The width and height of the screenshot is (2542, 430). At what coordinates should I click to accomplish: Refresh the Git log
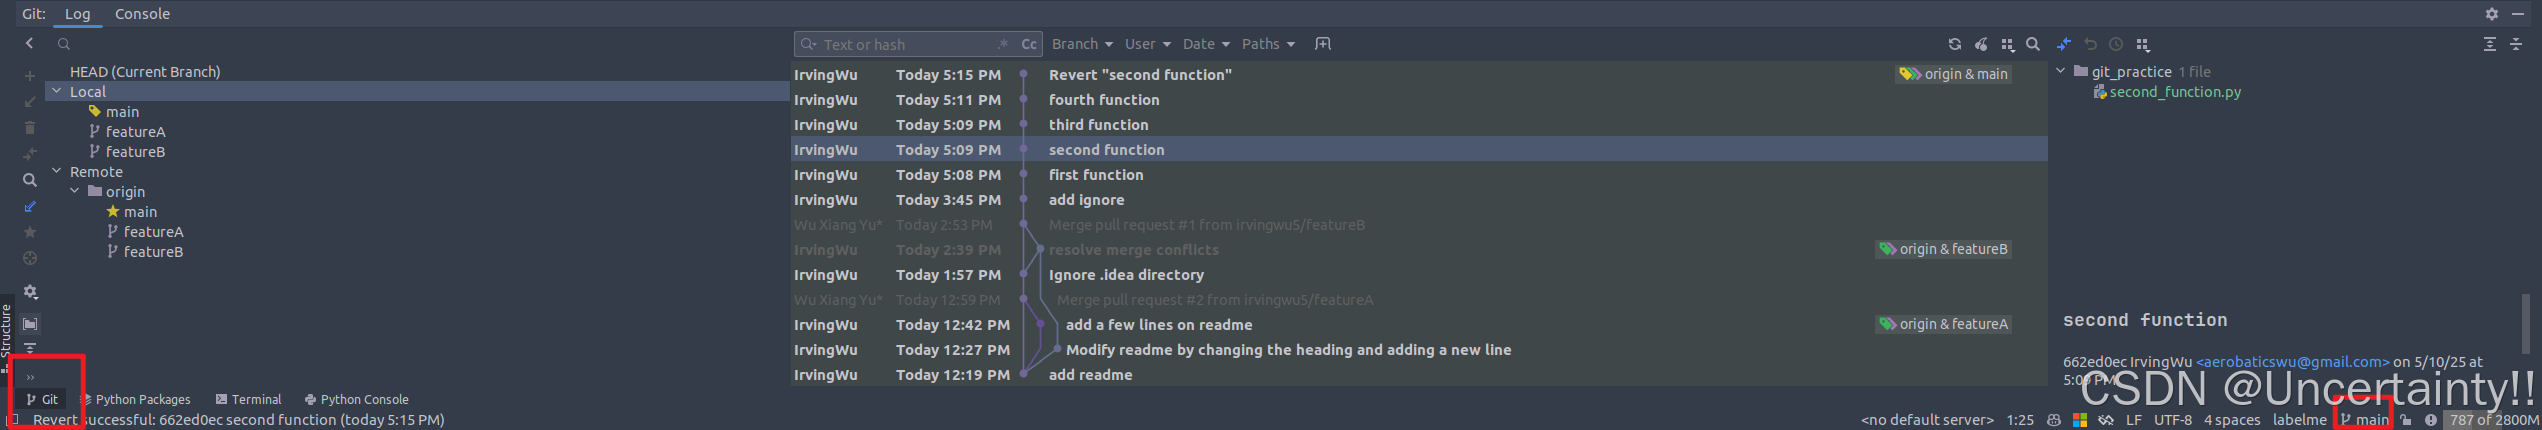click(1954, 44)
